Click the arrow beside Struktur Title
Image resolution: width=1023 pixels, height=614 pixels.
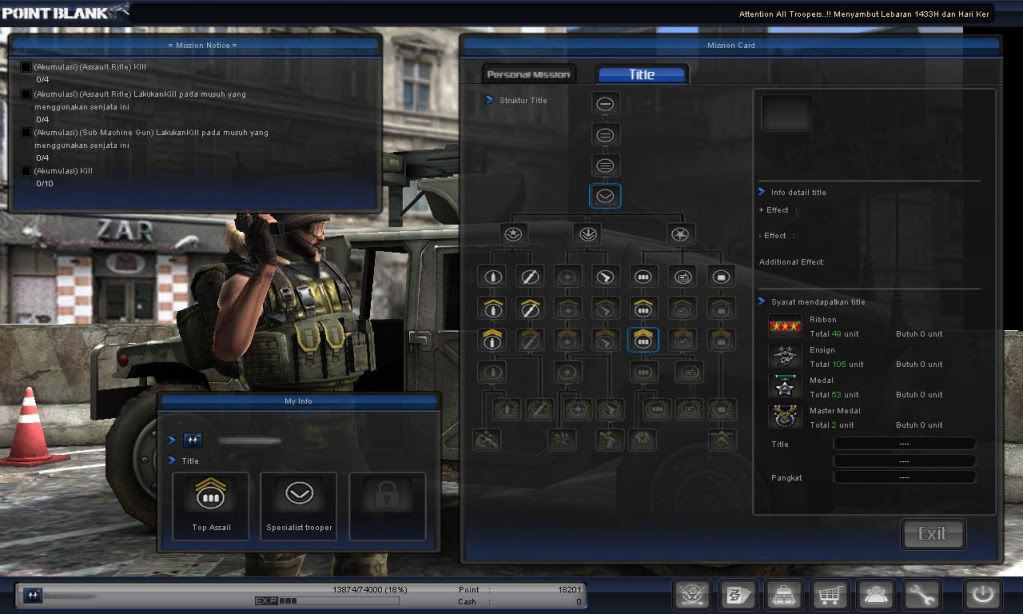489,100
